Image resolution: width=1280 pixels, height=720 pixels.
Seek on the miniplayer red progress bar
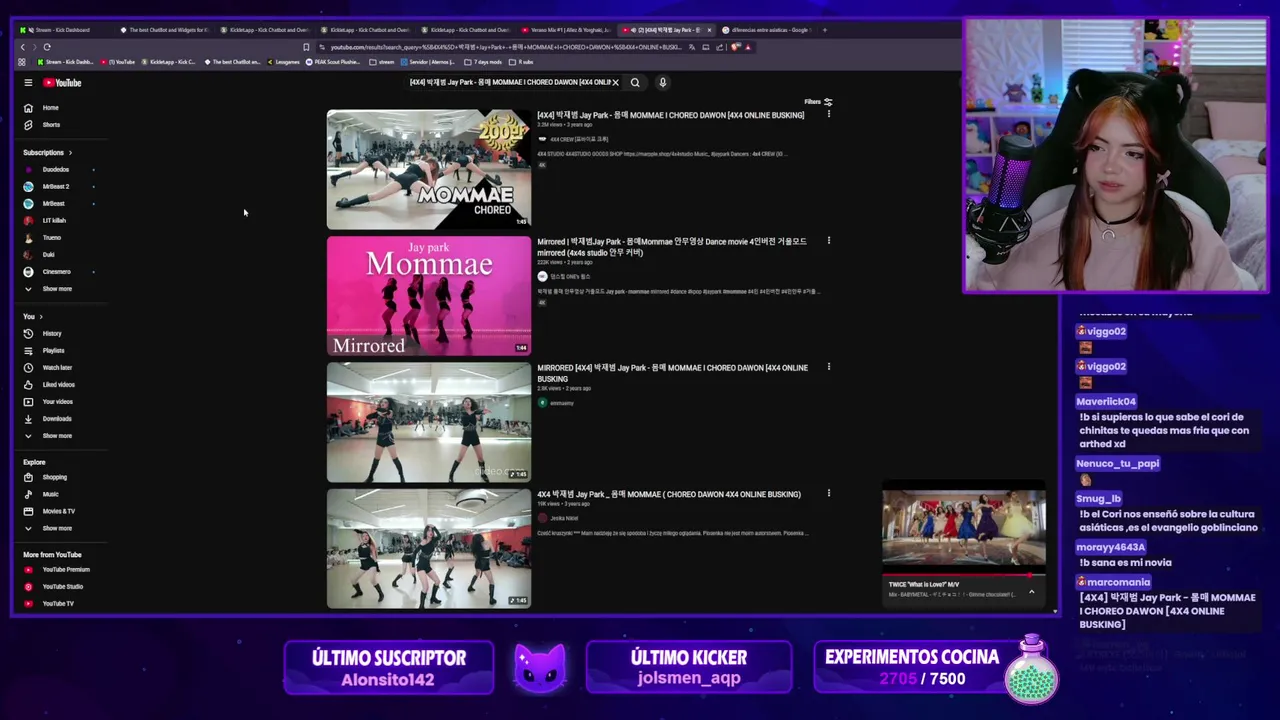(964, 575)
